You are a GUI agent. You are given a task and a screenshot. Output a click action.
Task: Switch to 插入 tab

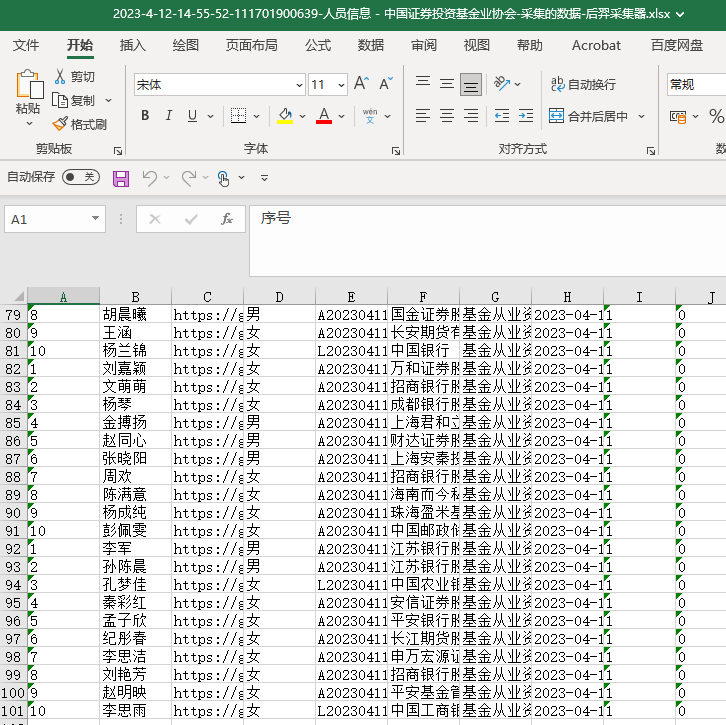(132, 45)
